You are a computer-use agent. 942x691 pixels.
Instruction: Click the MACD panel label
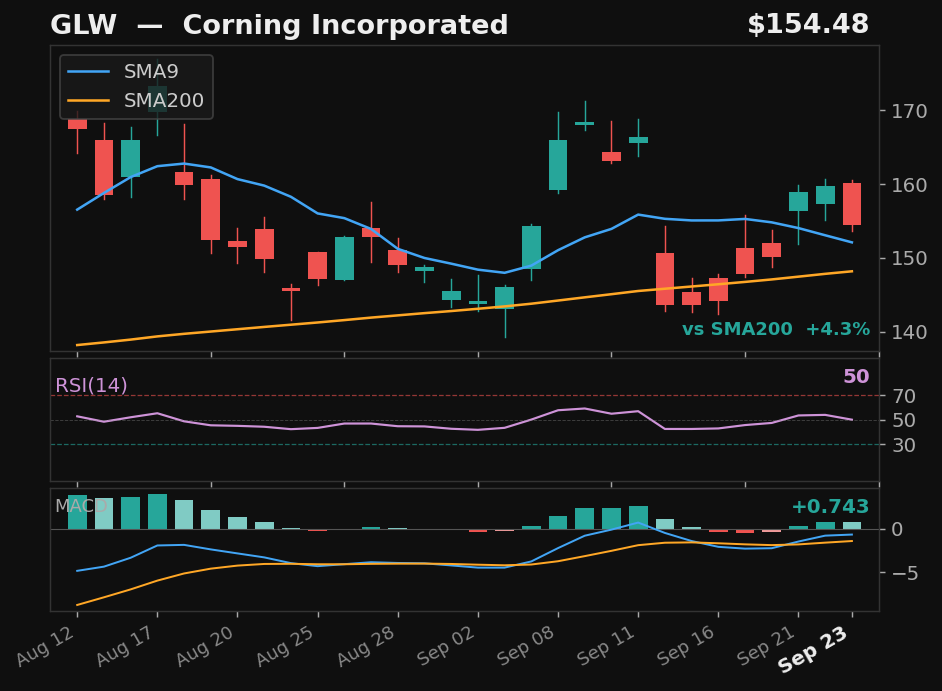coord(81,506)
